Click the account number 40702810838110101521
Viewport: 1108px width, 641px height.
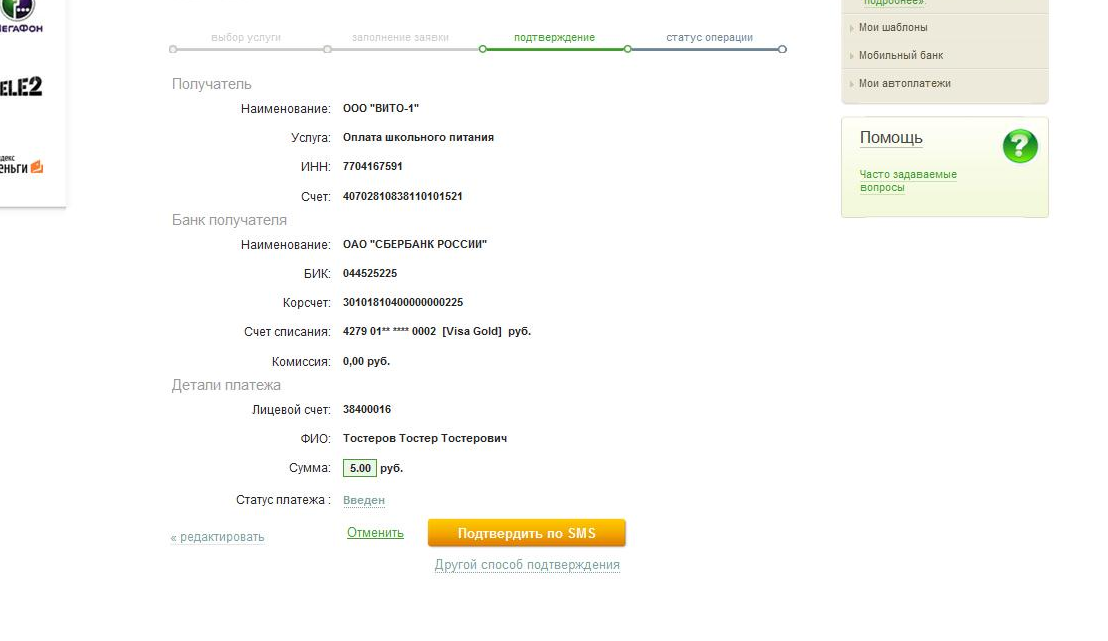click(x=403, y=196)
